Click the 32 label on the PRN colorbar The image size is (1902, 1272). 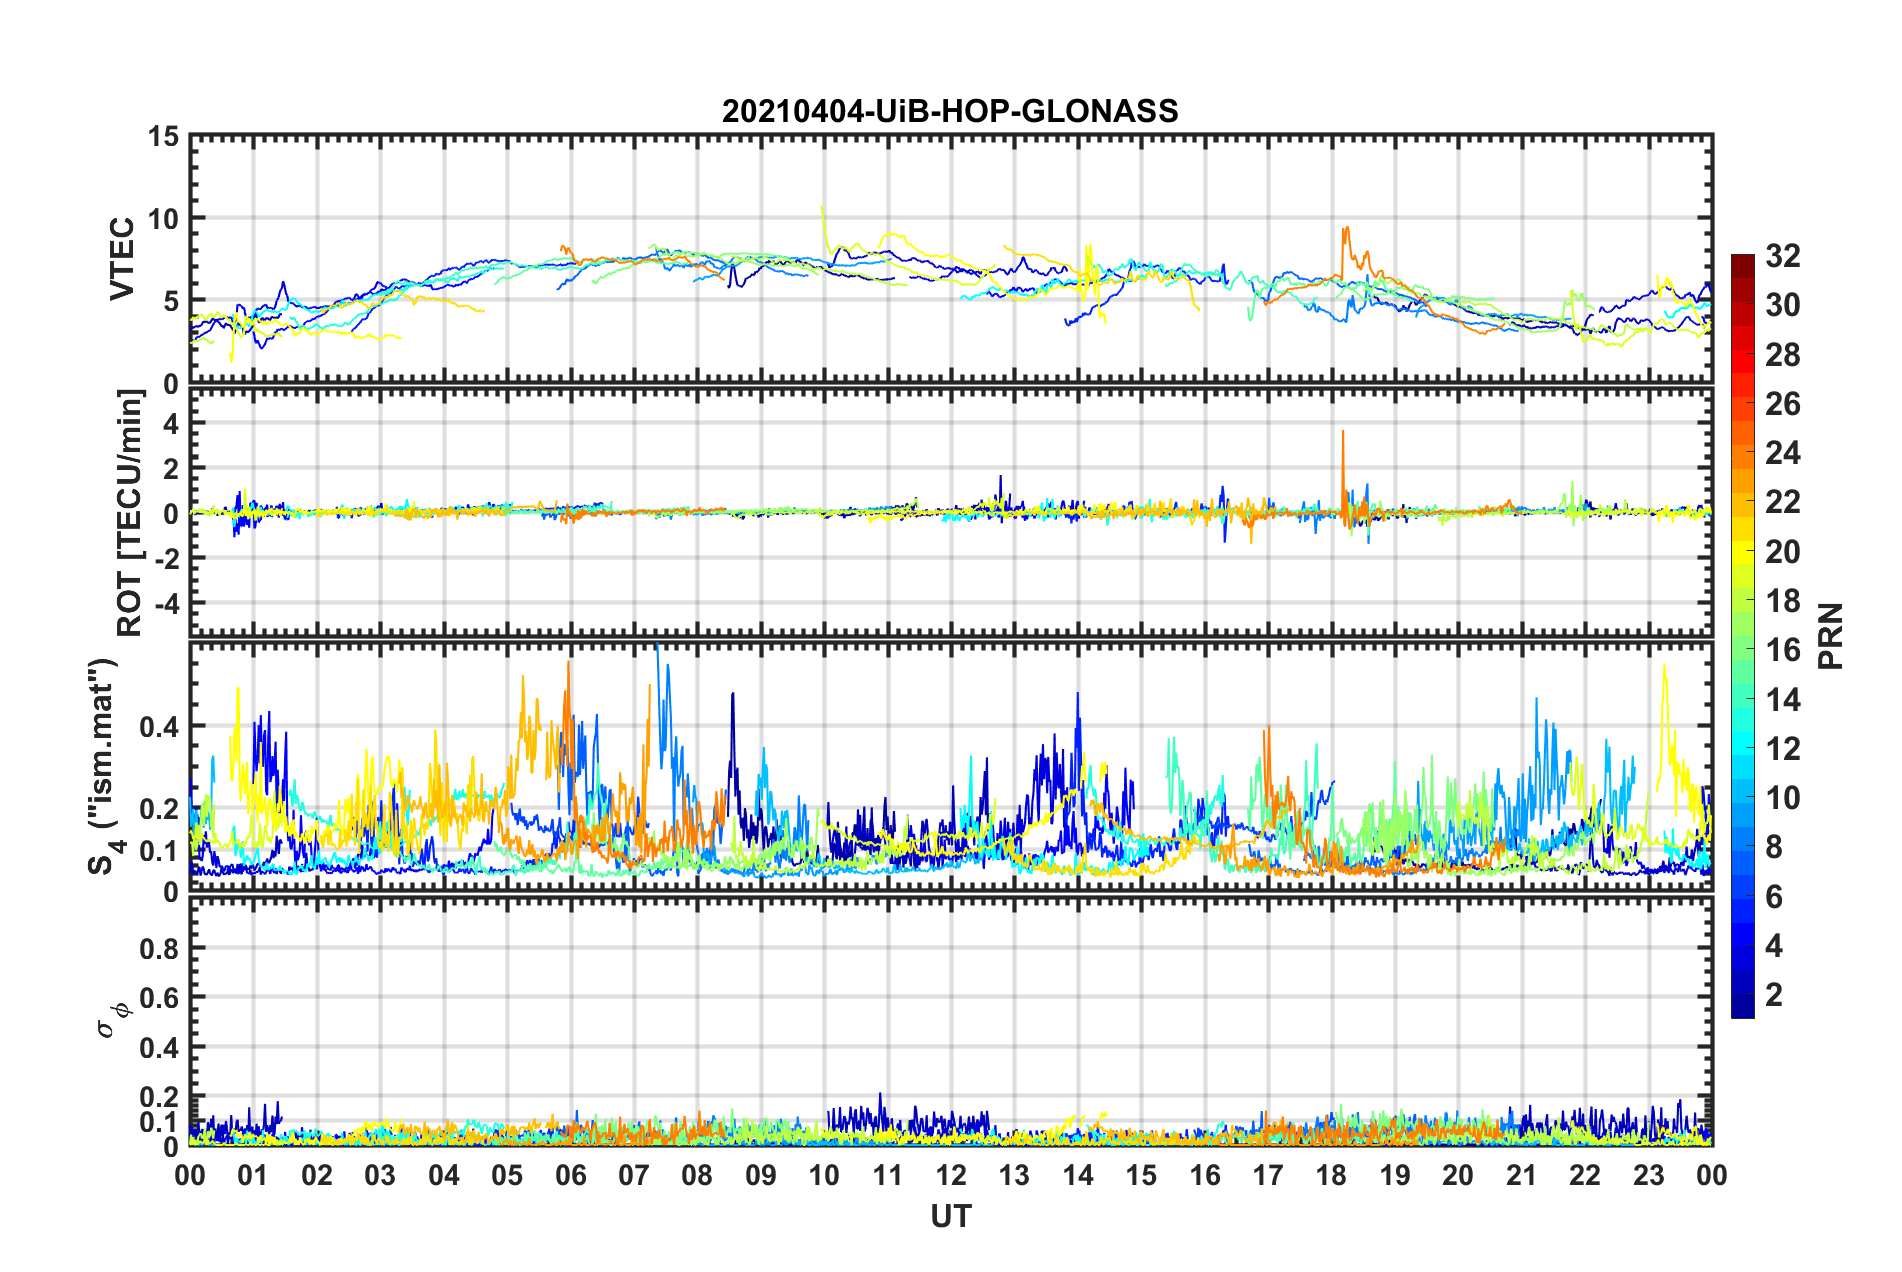[1782, 256]
